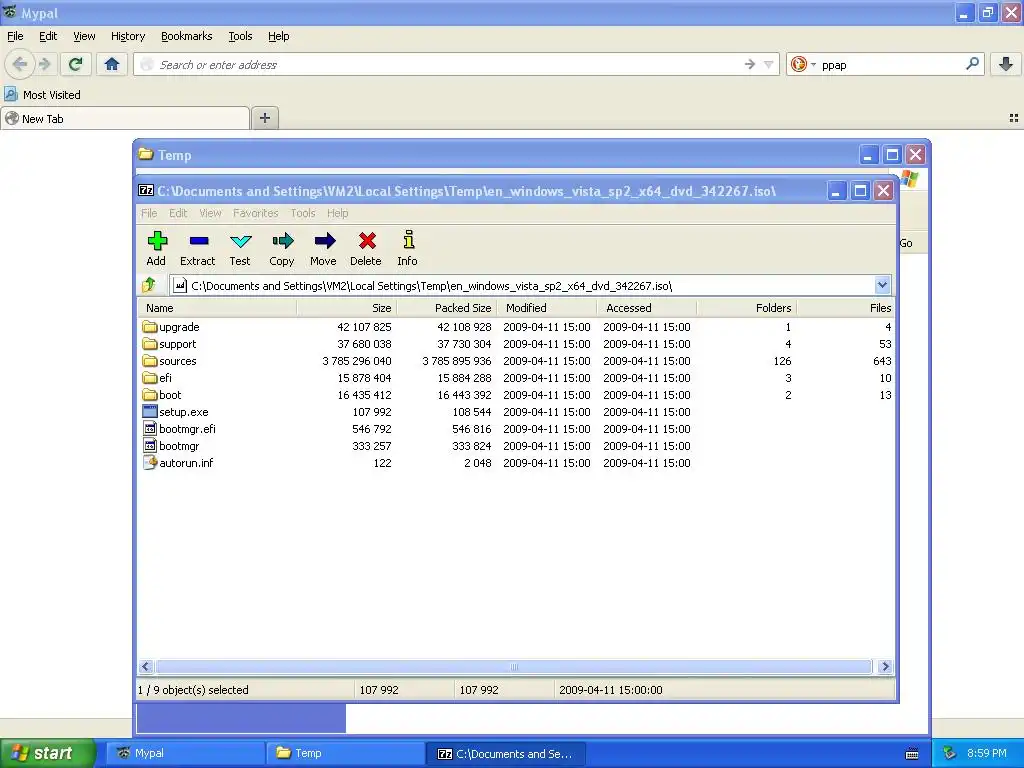
Task: Select the sources folder icon
Action: [x=150, y=360]
